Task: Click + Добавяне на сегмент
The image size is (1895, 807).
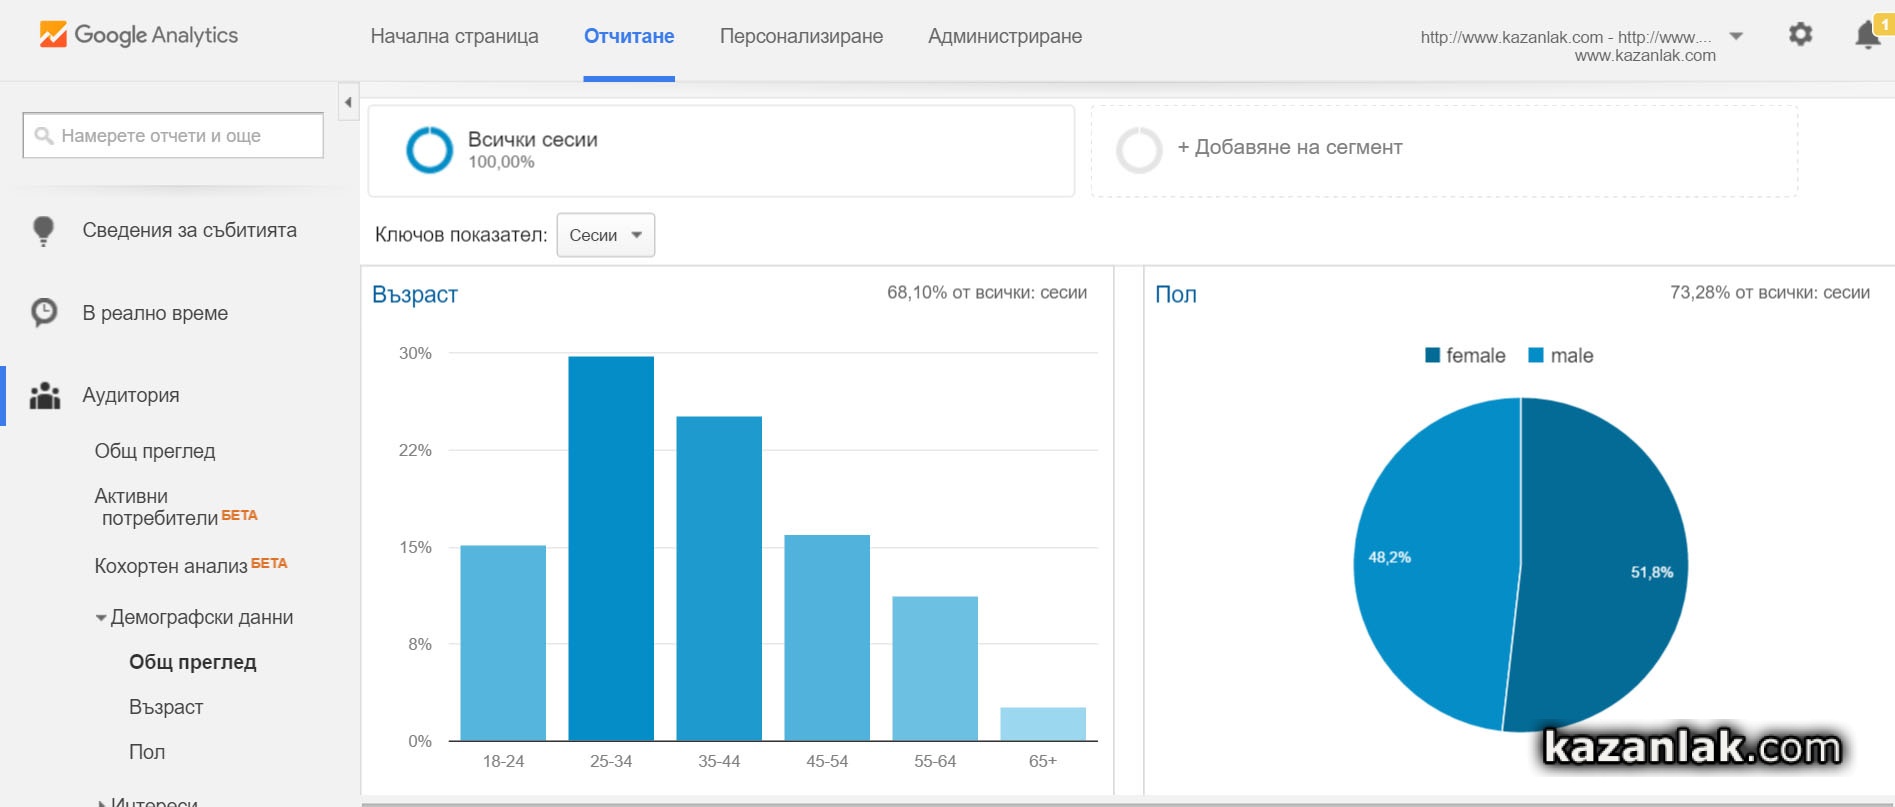Action: click(1289, 148)
